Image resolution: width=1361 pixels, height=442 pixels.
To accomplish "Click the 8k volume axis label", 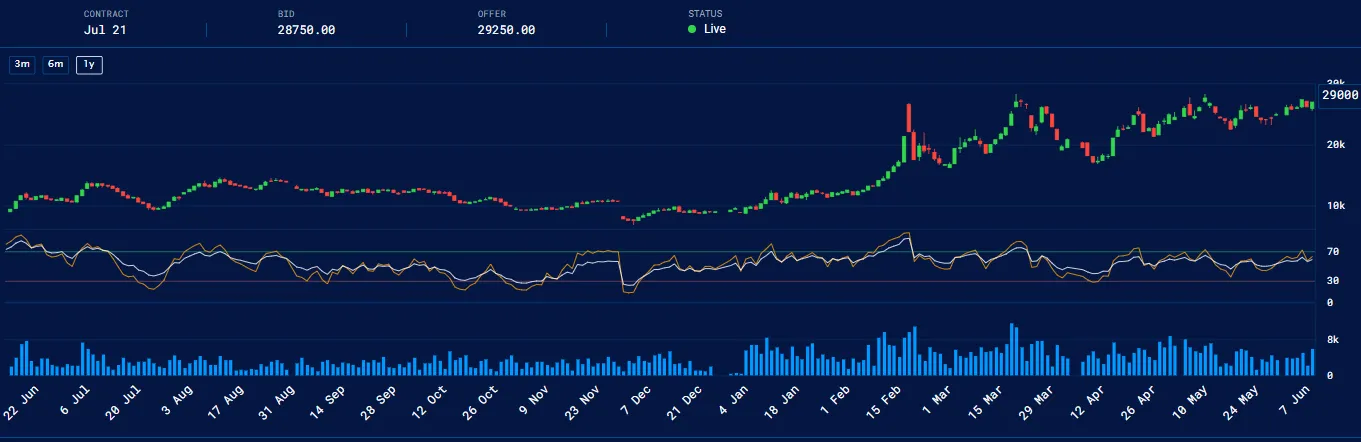I will tap(1332, 340).
